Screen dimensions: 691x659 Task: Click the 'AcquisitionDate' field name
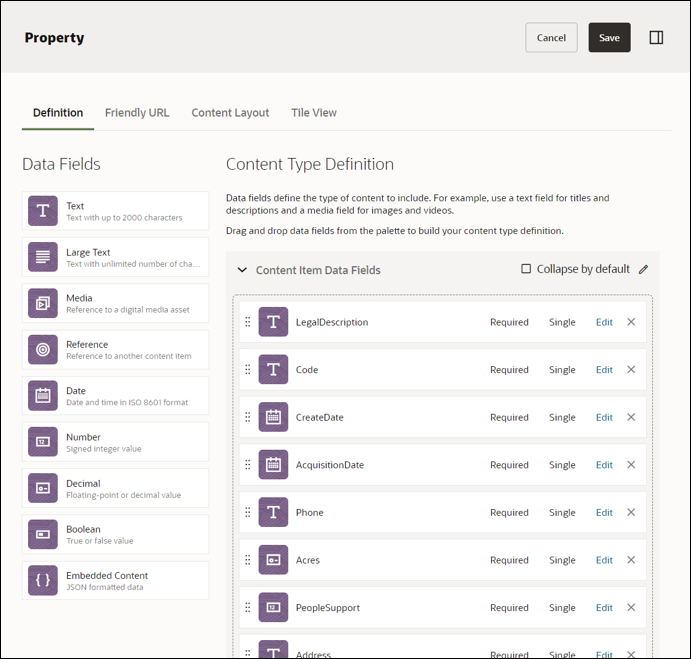click(x=330, y=465)
